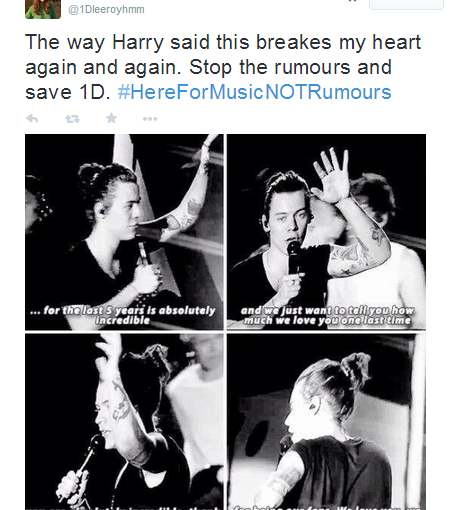Open the cut-off gear menu near the top

pos(354,1)
